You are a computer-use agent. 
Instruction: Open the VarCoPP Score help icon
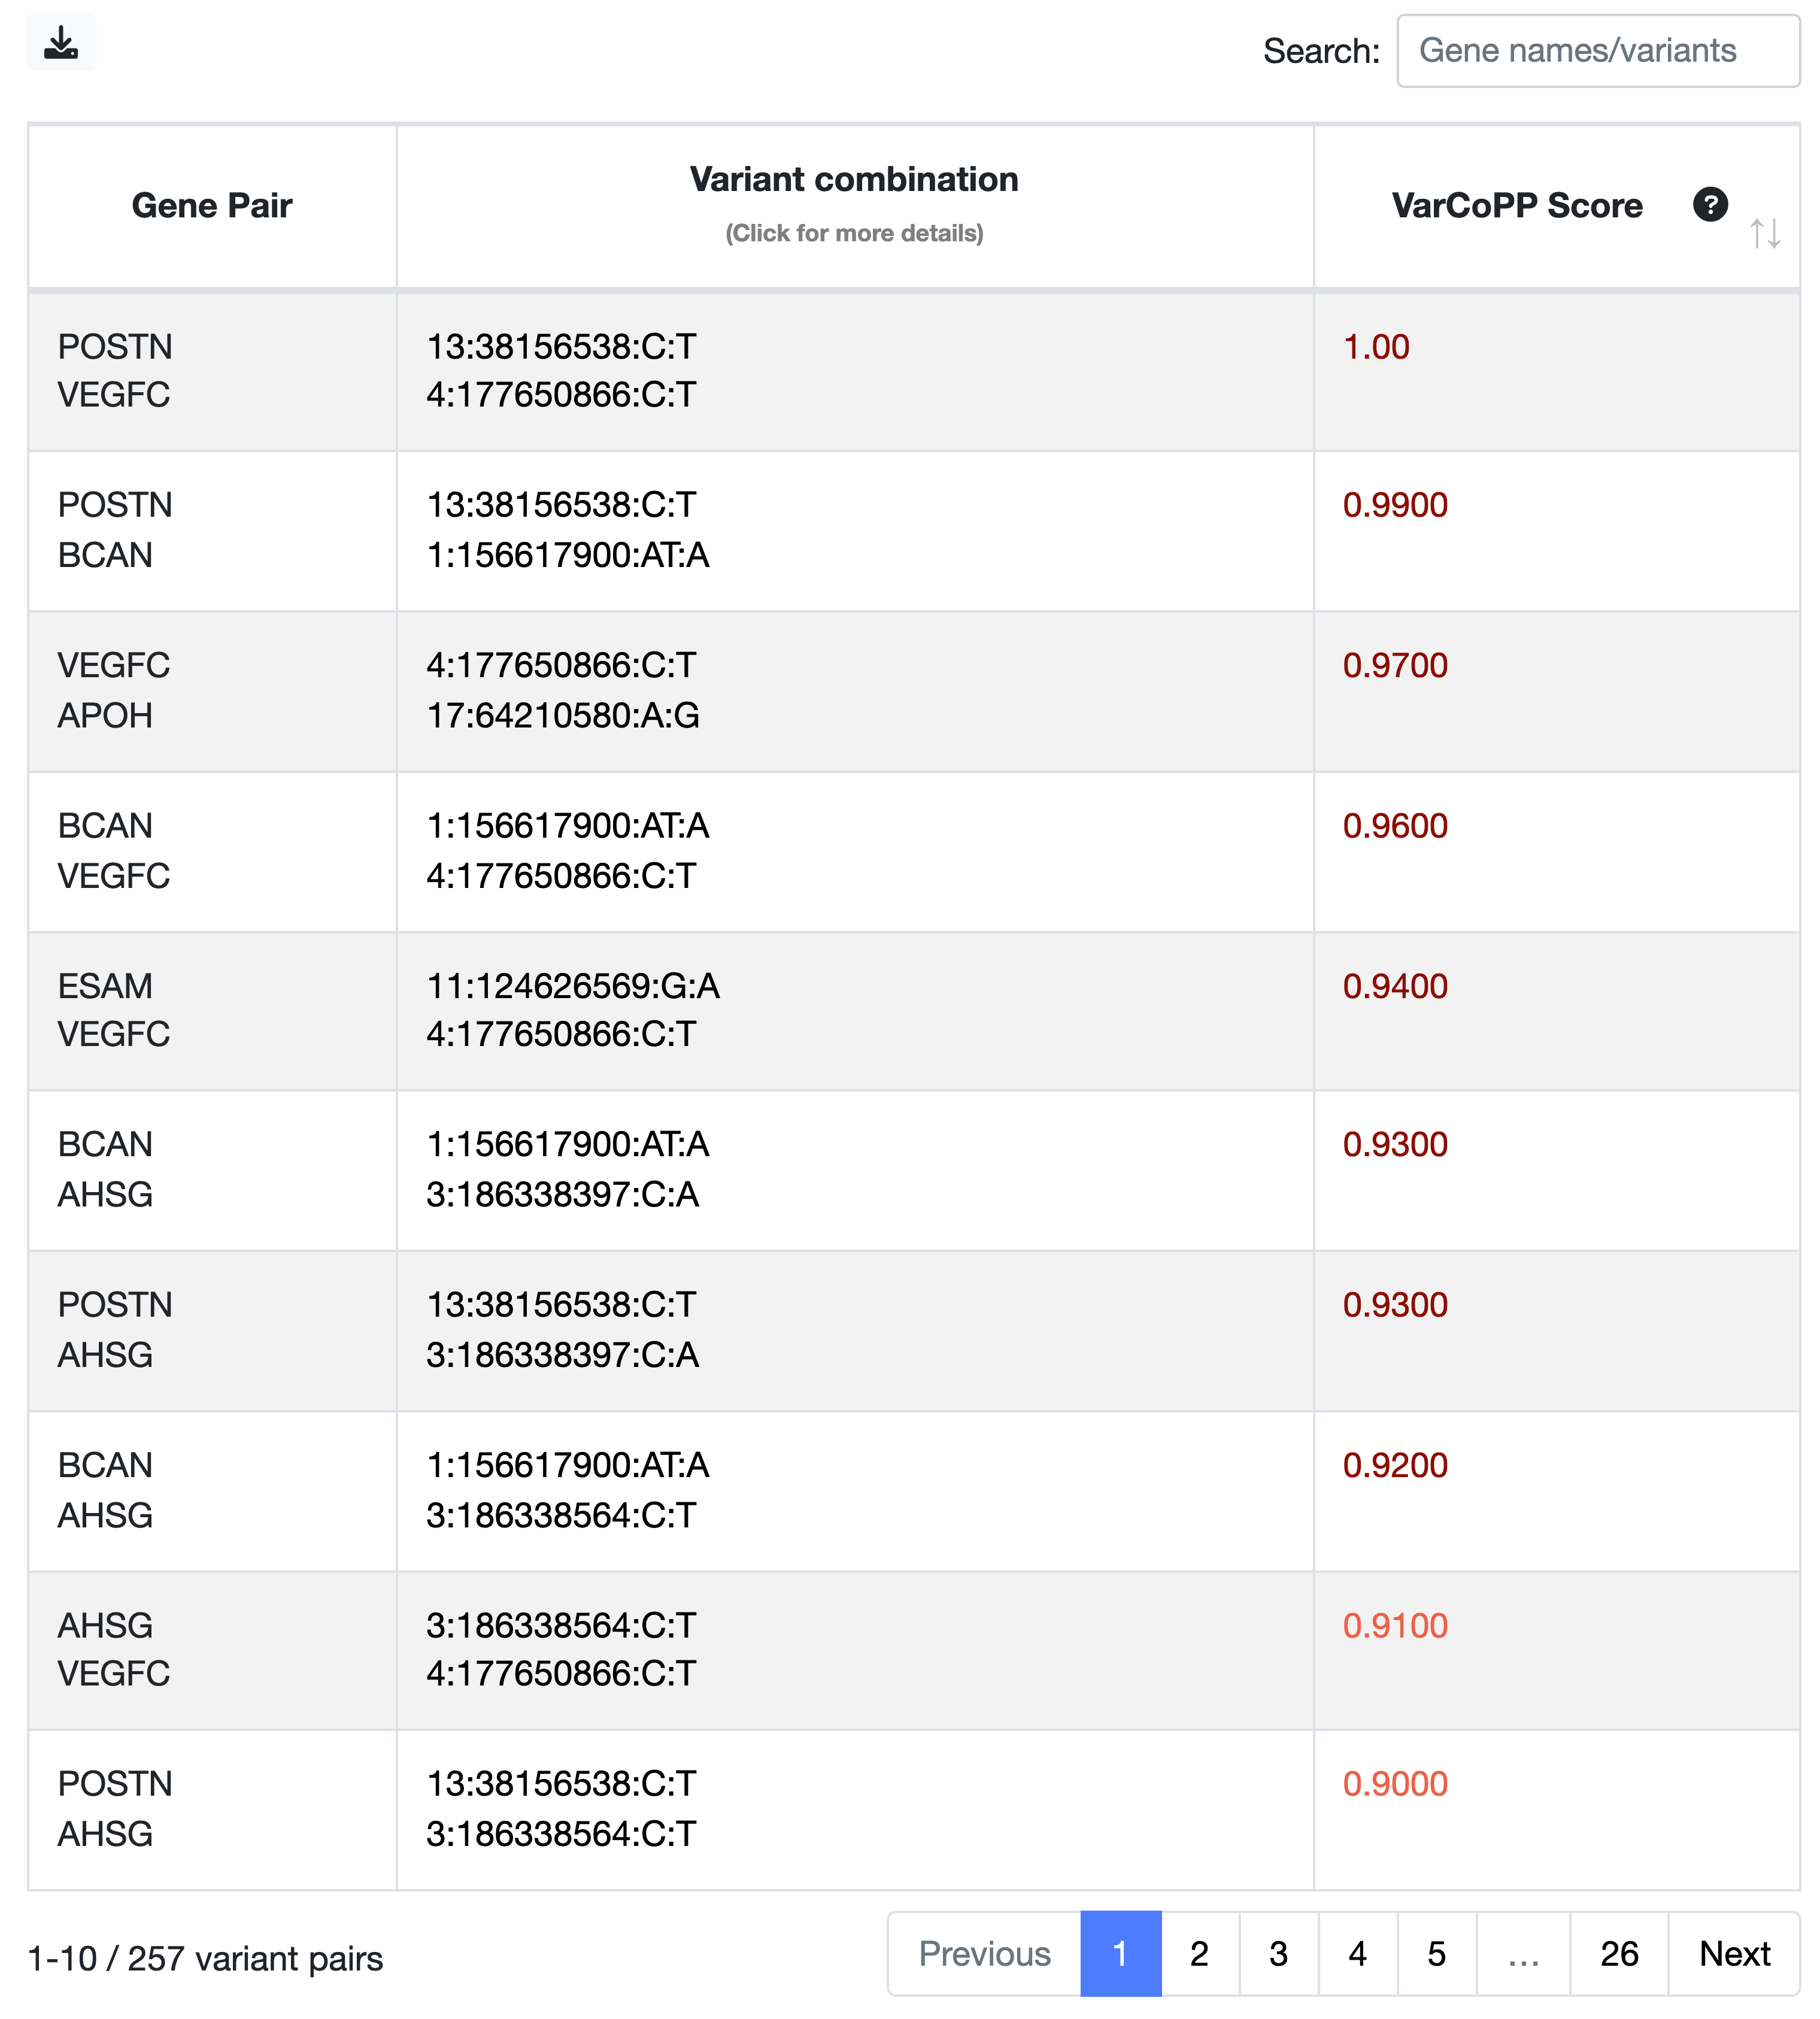click(x=1711, y=204)
